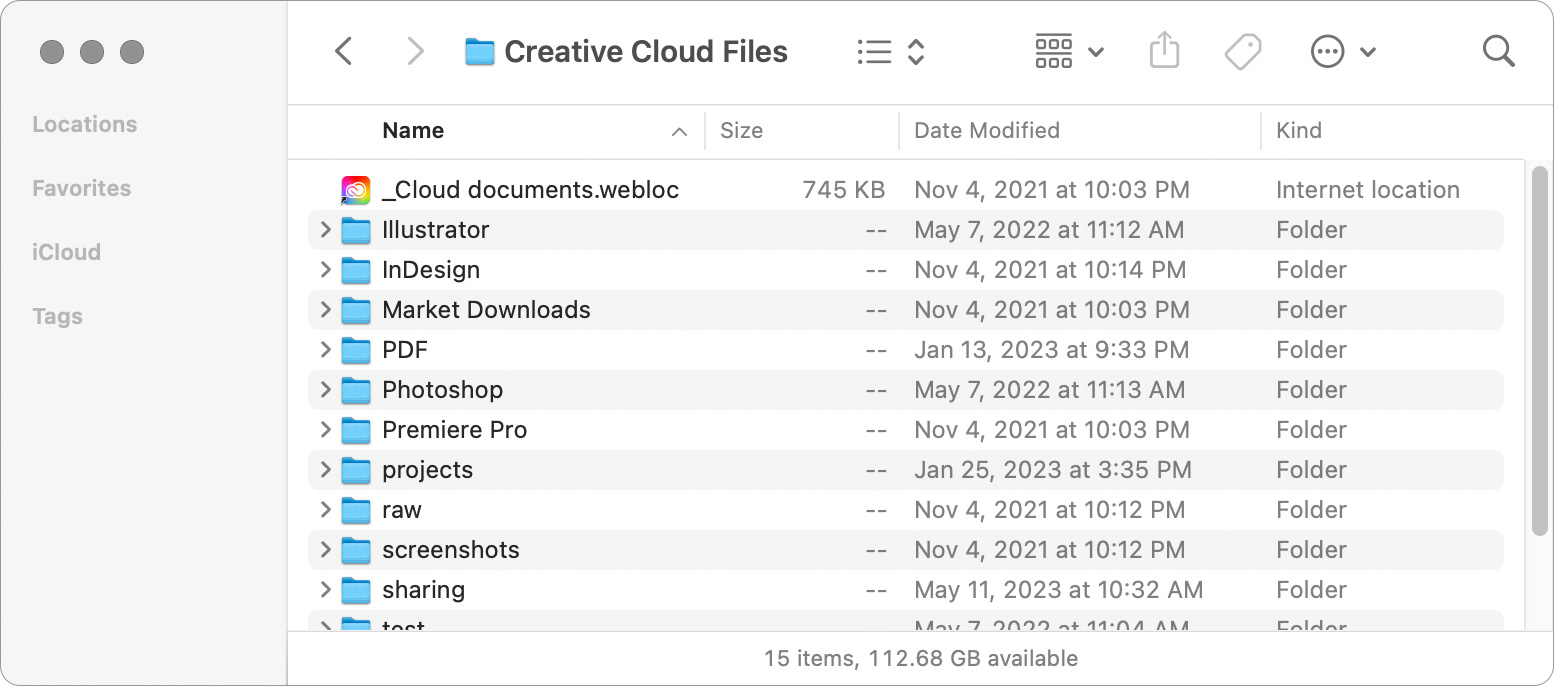1554x686 pixels.
Task: Collapse the Name column sort order
Action: point(678,131)
